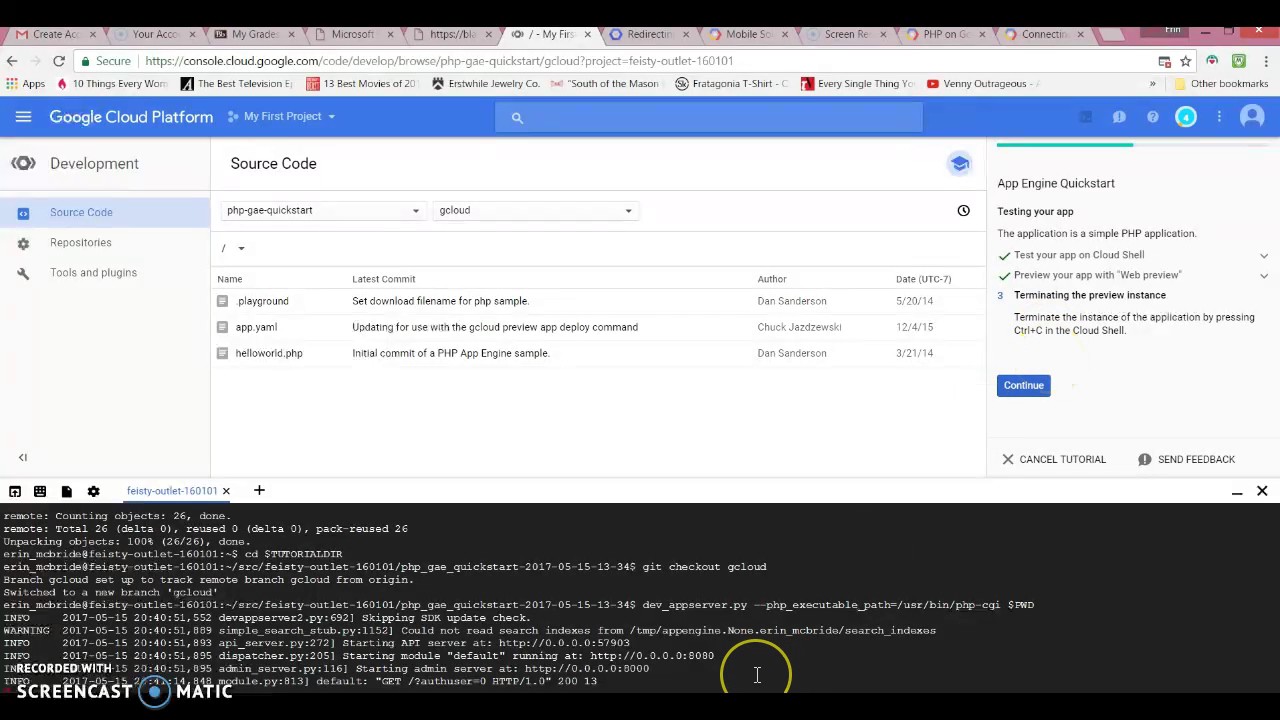The height and width of the screenshot is (720, 1280).
Task: Open the Google Cloud hamburger navigation menu
Action: 23,117
